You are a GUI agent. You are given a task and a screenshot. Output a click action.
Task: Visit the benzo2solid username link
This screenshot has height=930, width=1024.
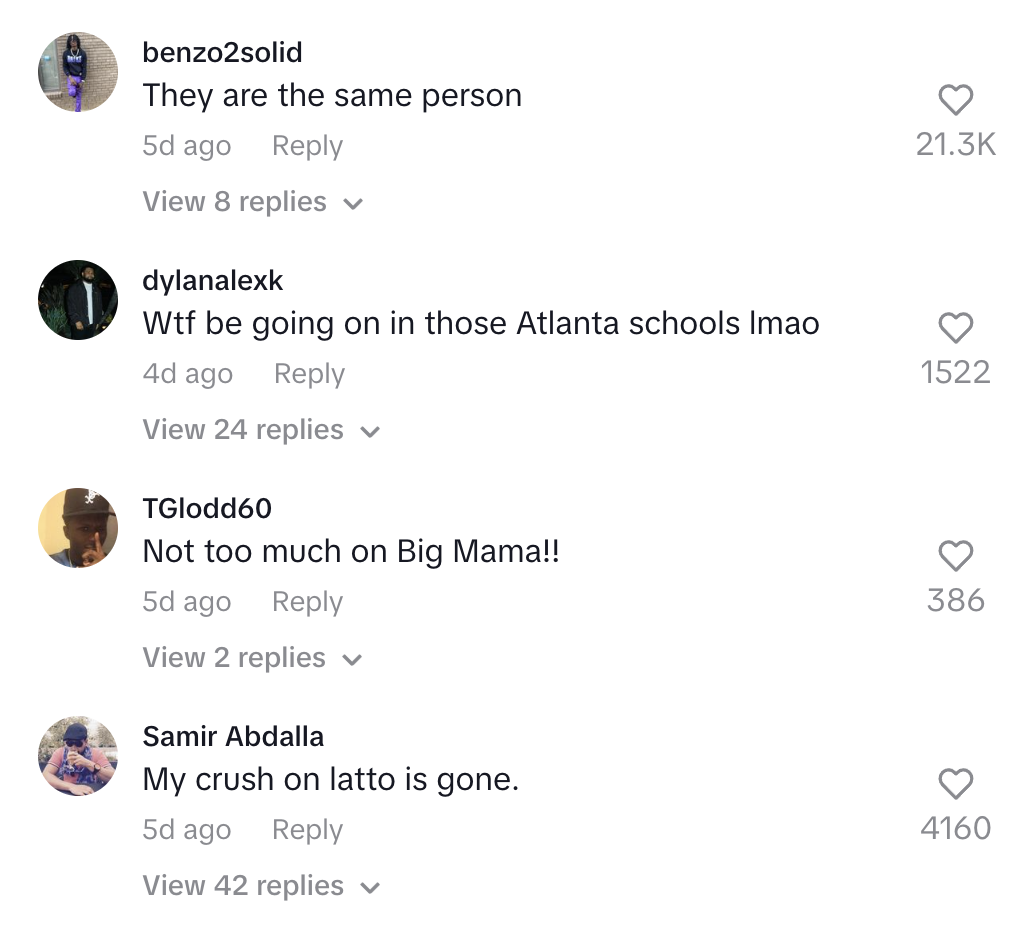coord(222,53)
